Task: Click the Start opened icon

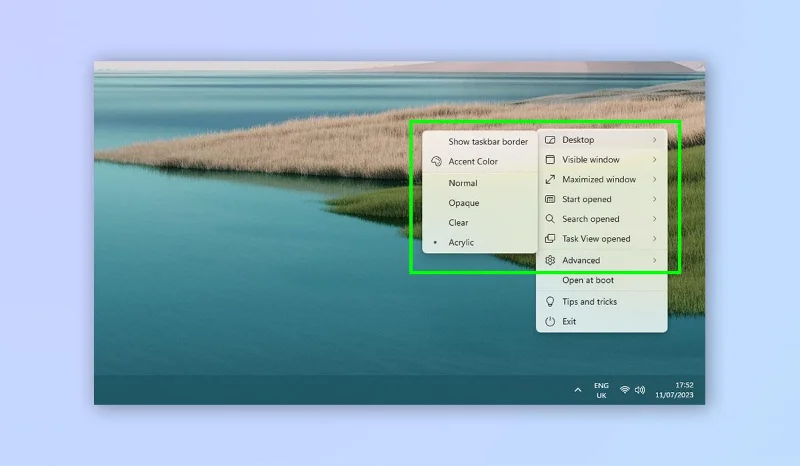Action: click(550, 199)
